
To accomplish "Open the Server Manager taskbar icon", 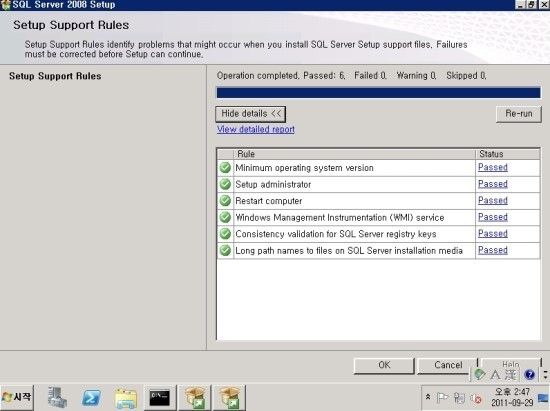I will coord(57,397).
